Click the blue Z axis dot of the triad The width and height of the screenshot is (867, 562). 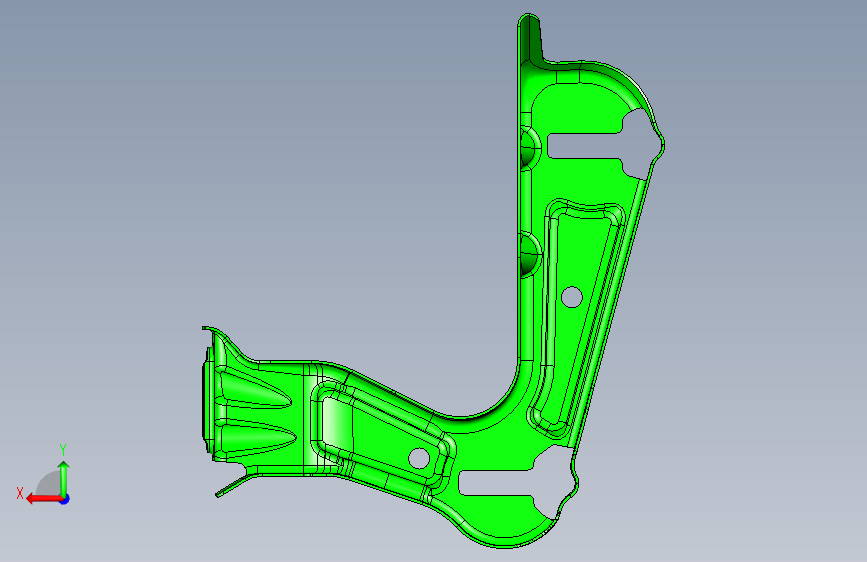click(x=65, y=499)
